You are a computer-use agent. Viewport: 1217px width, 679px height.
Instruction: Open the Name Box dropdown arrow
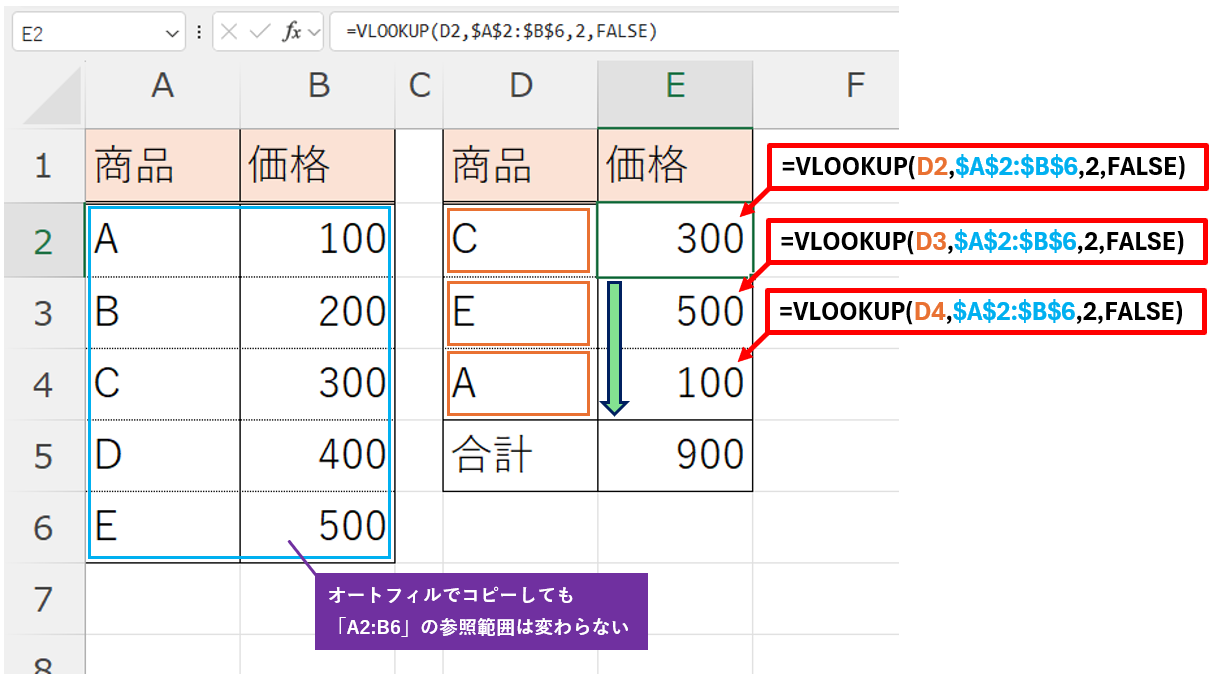coord(169,33)
